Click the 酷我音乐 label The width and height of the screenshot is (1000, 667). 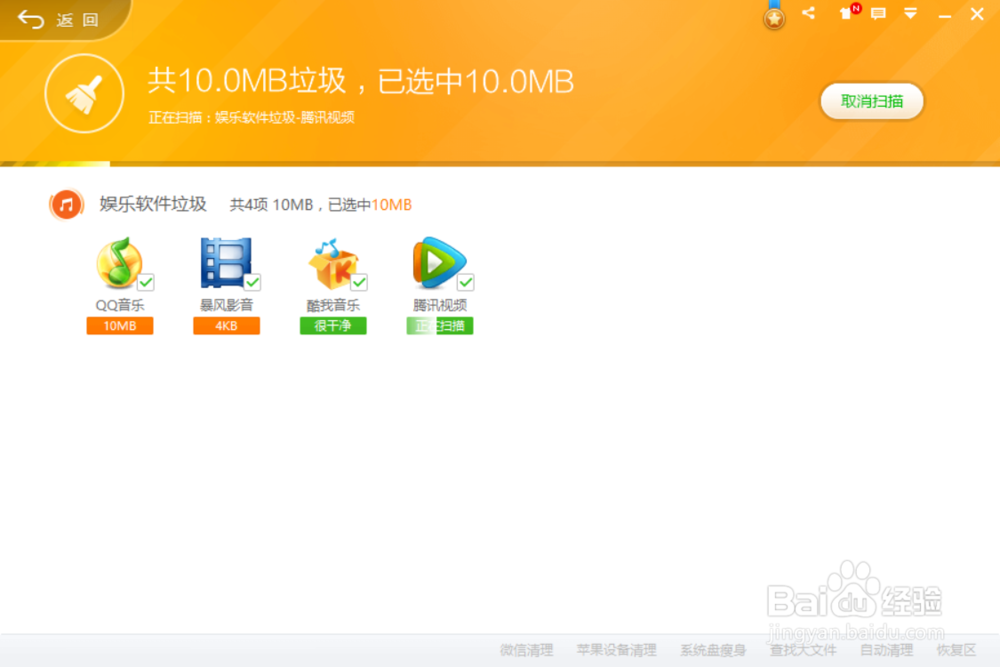(x=333, y=305)
